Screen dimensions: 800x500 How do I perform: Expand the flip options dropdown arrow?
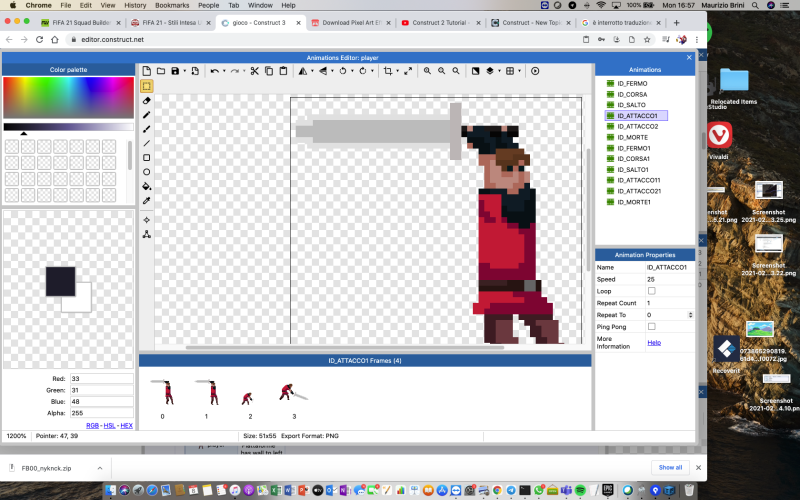(332, 71)
